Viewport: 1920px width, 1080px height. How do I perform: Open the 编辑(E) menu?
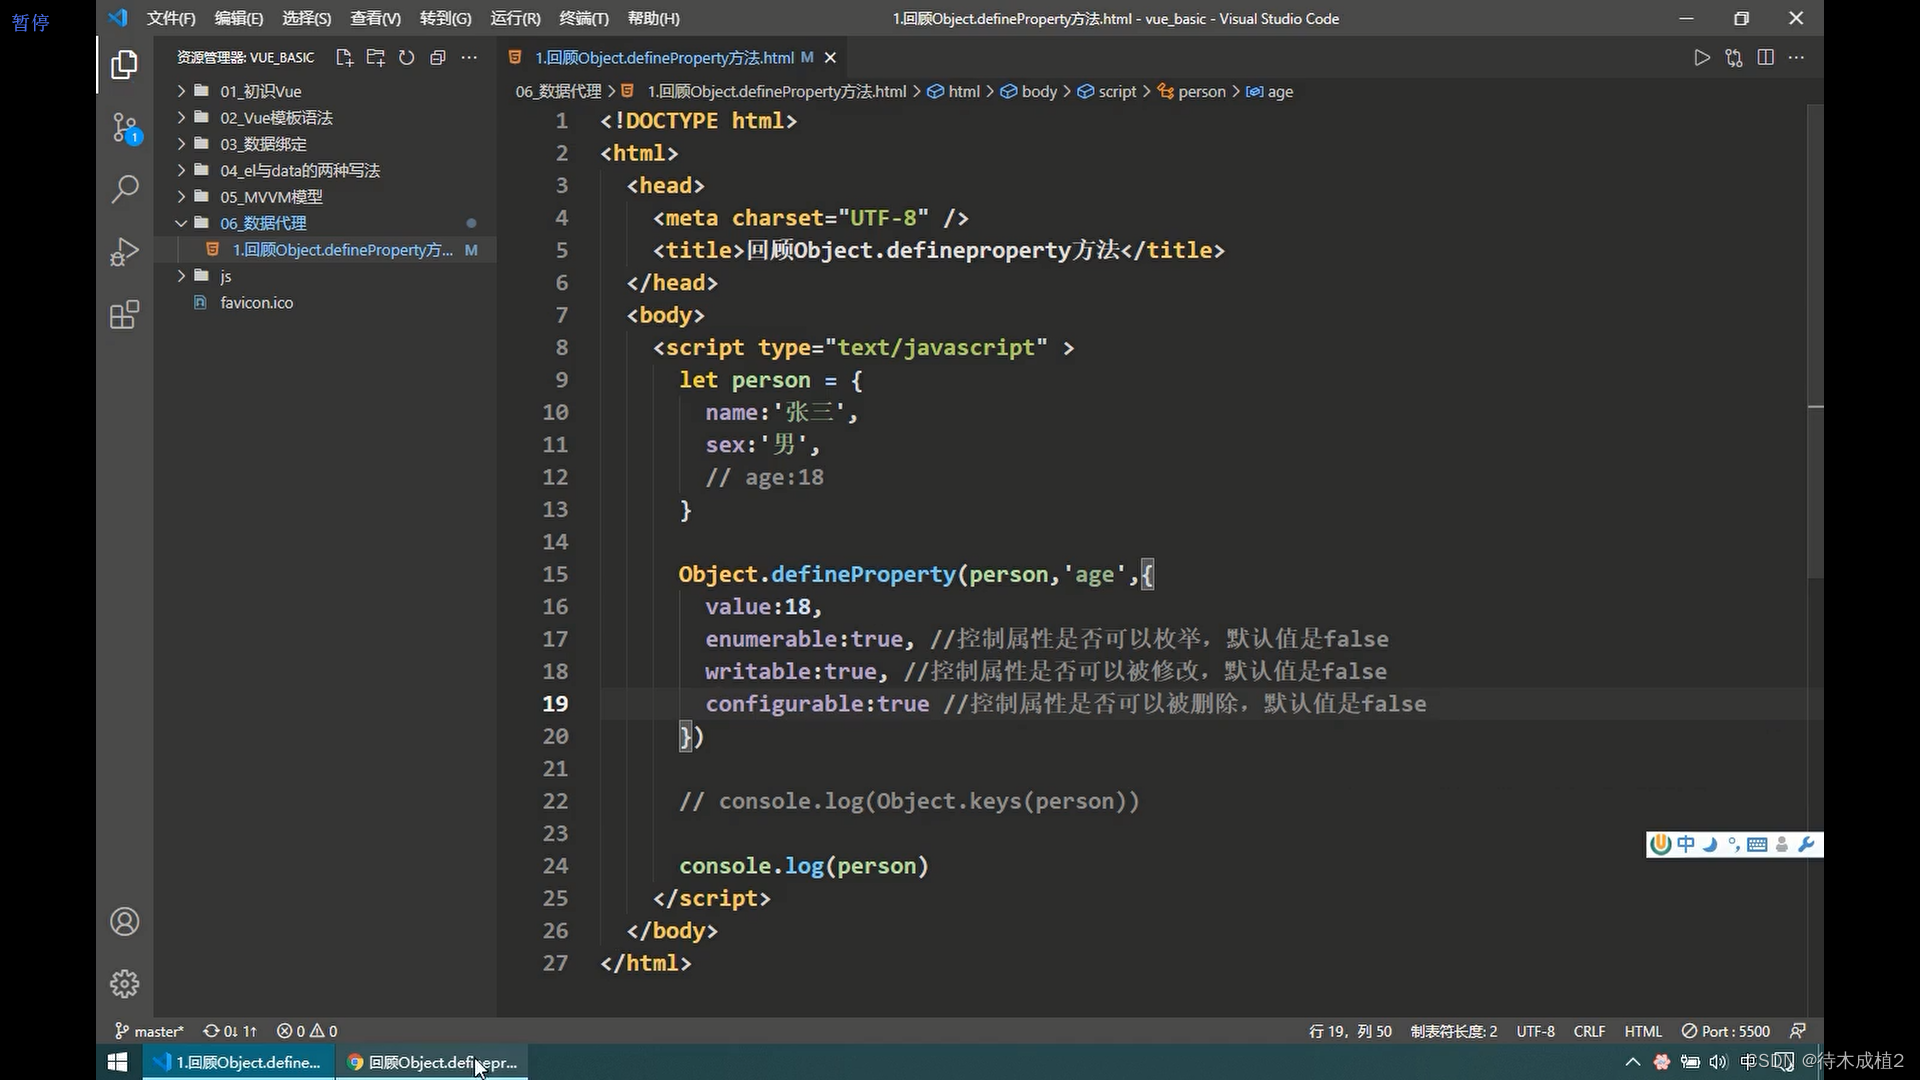(x=239, y=18)
